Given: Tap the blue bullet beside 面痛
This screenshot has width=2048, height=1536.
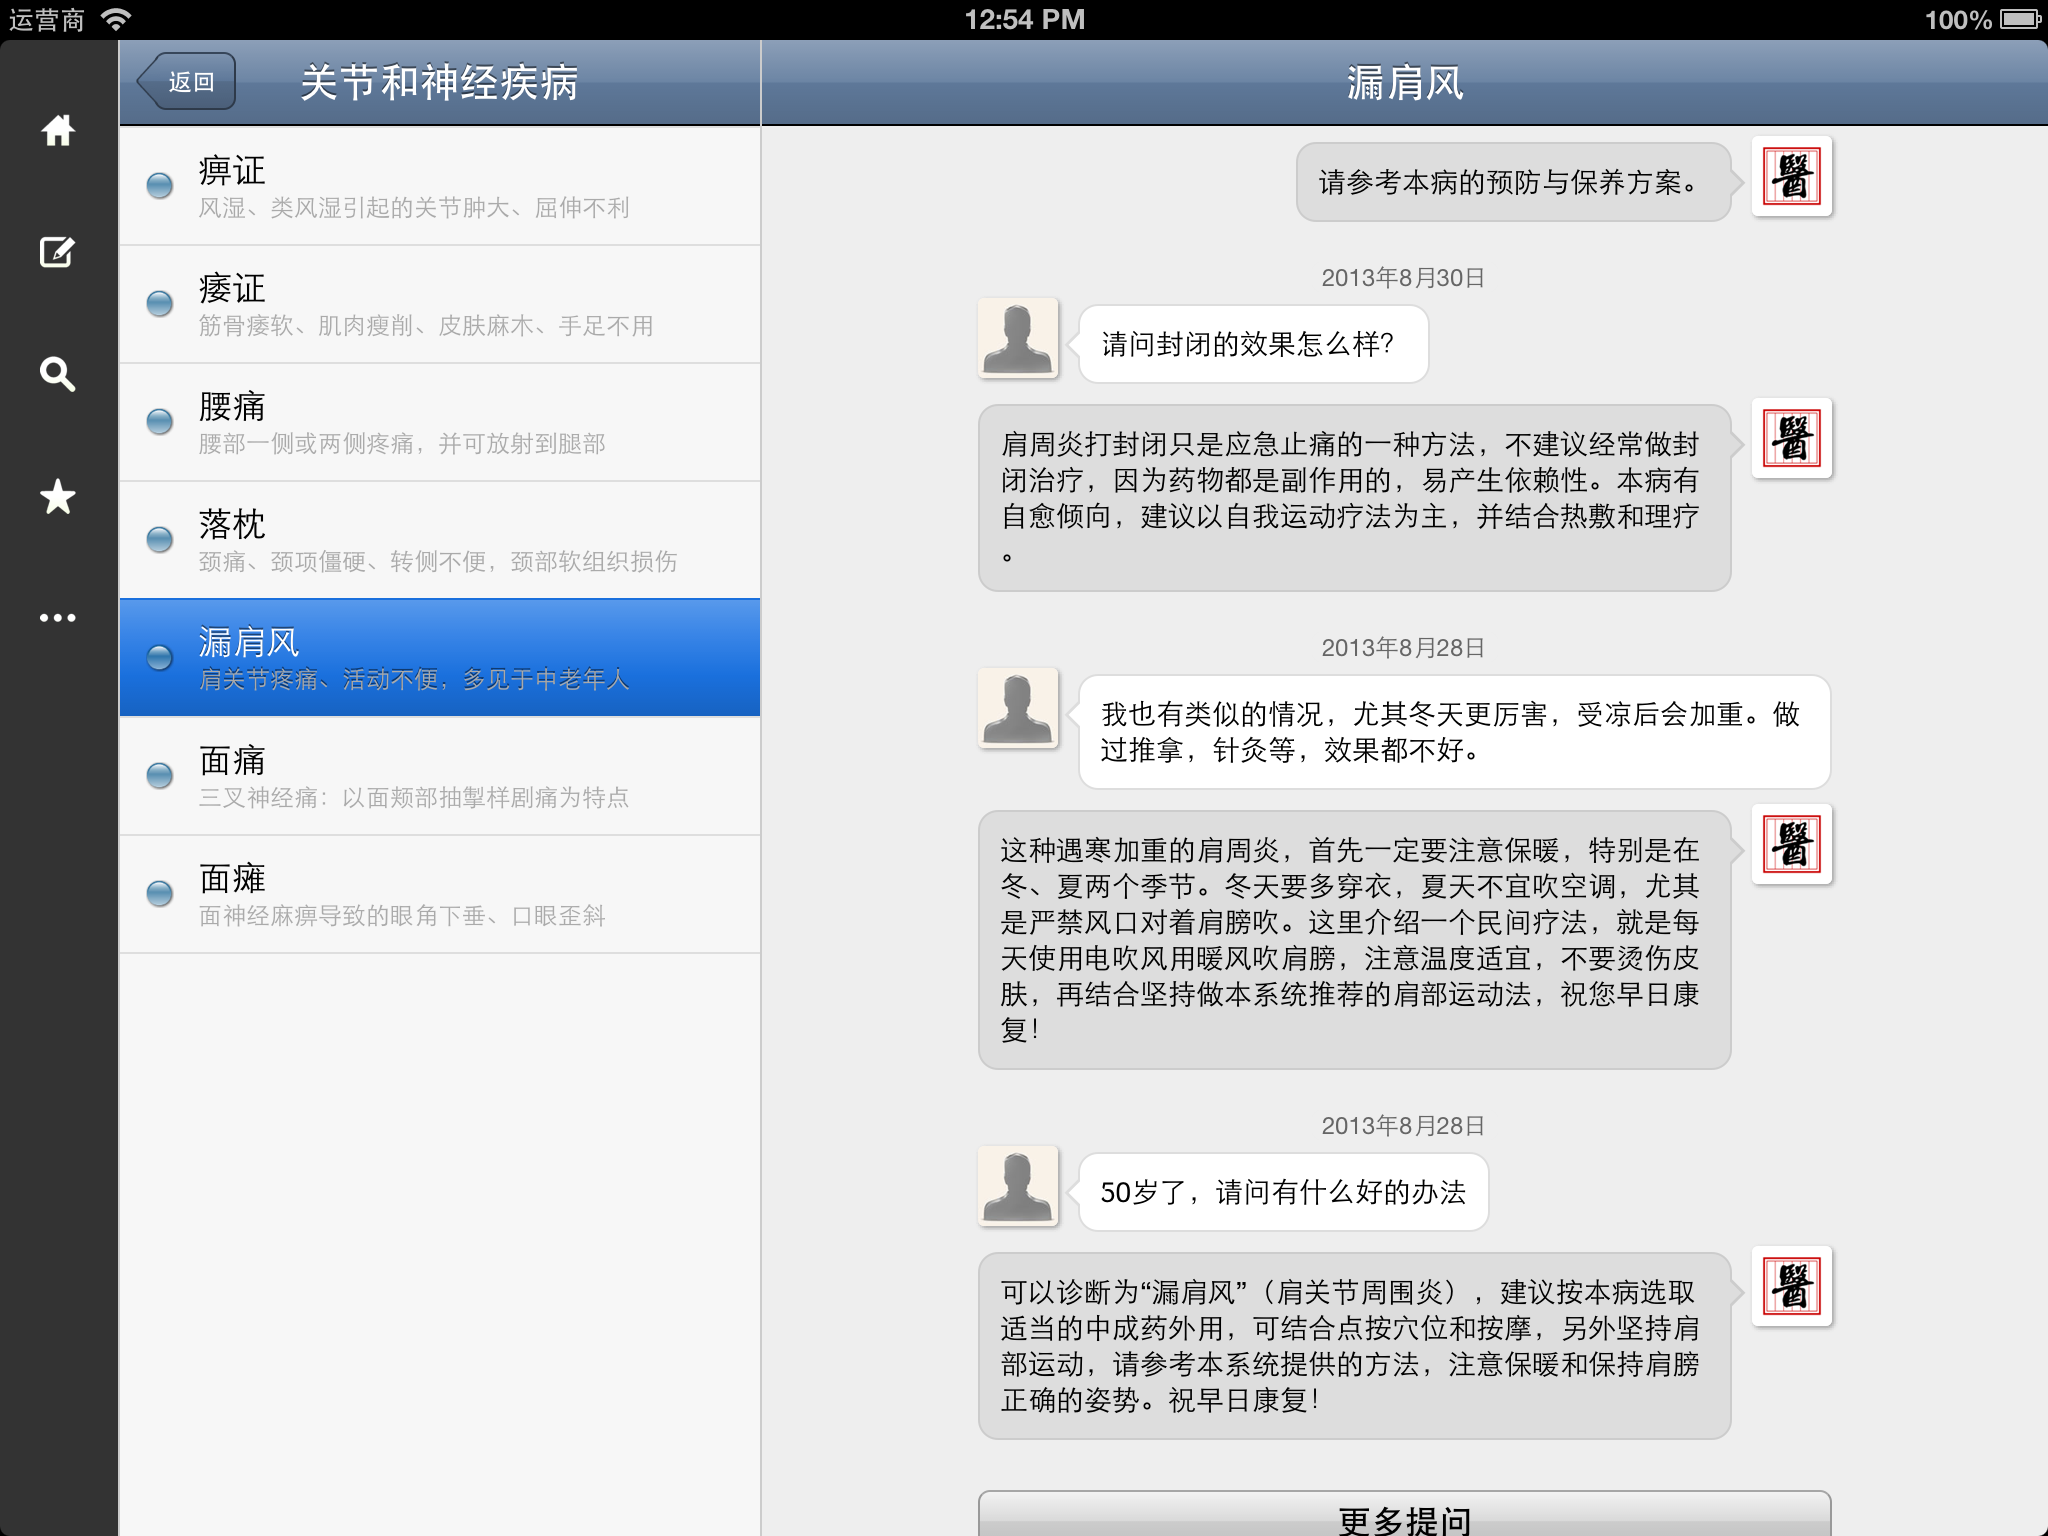Looking at the screenshot, I should pyautogui.click(x=160, y=775).
